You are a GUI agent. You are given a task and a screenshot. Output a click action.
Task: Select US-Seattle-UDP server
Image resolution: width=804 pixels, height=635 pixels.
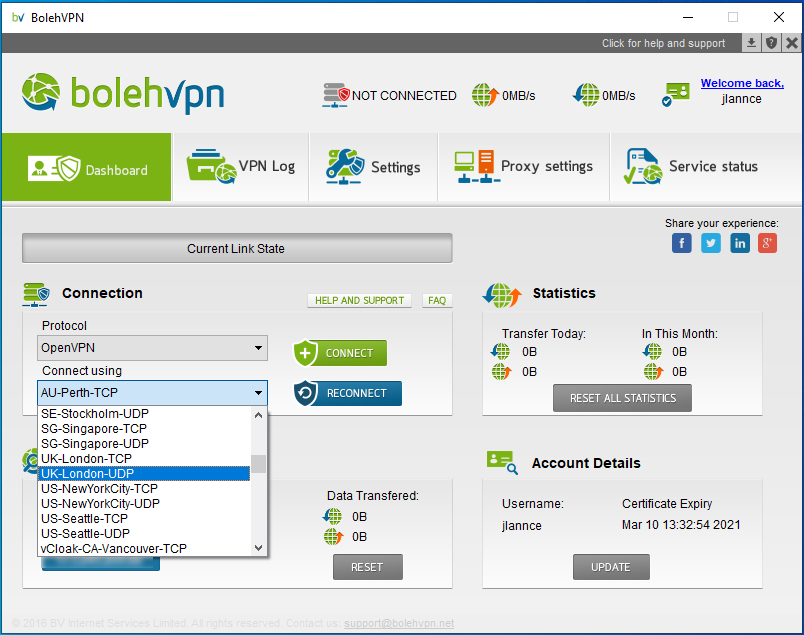coord(144,533)
